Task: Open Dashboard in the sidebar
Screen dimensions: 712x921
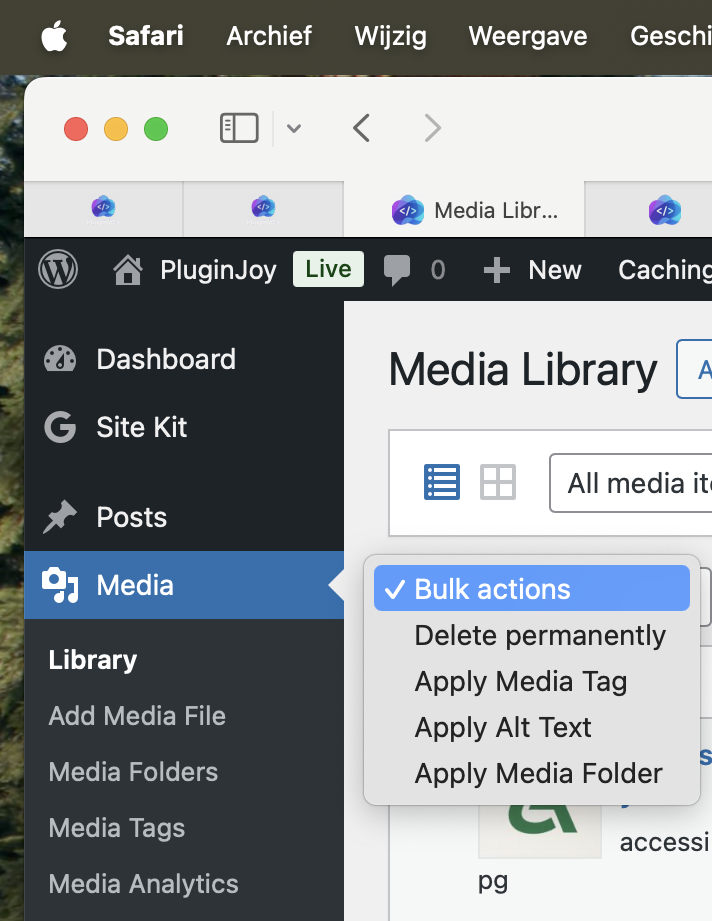Action: tap(165, 359)
